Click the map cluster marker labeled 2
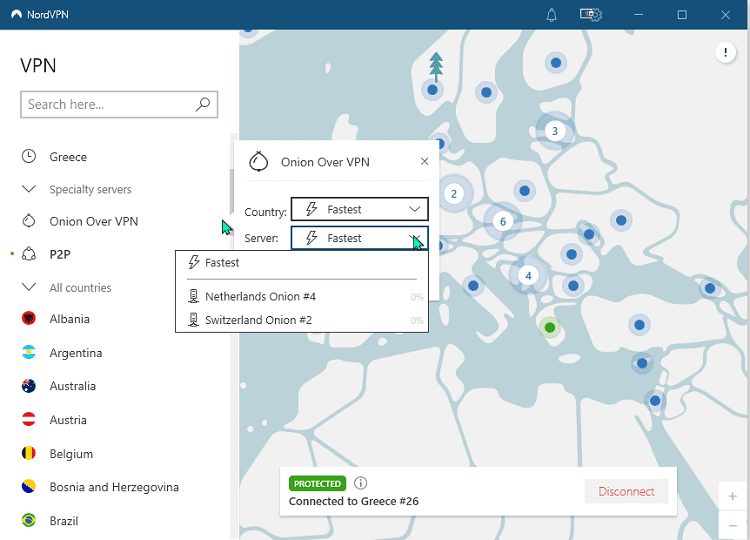This screenshot has height=540, width=750. [454, 194]
